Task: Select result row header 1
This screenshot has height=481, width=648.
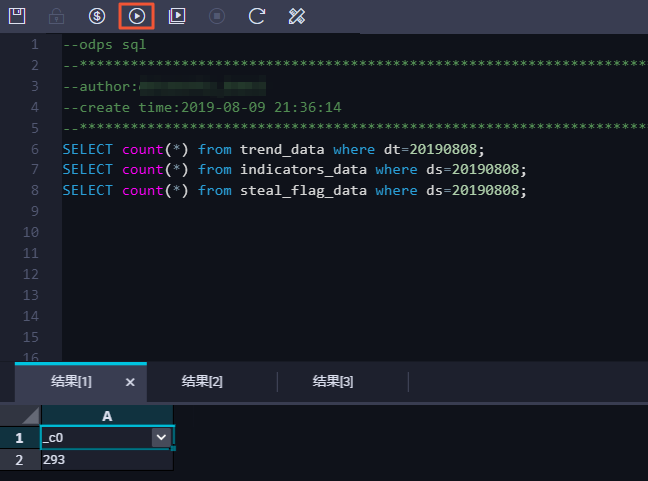Action: coord(20,438)
